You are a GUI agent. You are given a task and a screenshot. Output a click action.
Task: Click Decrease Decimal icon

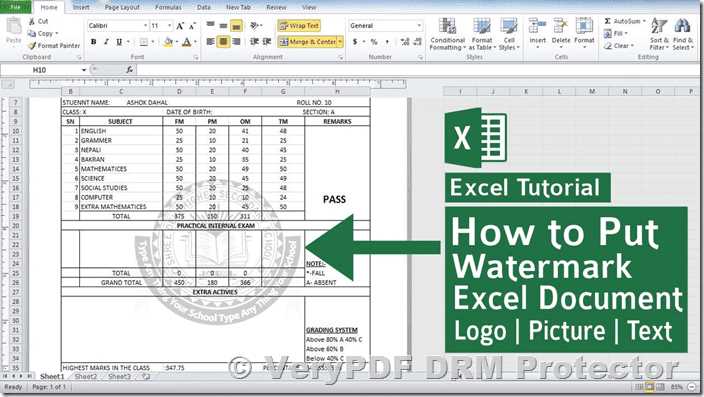[x=417, y=42]
